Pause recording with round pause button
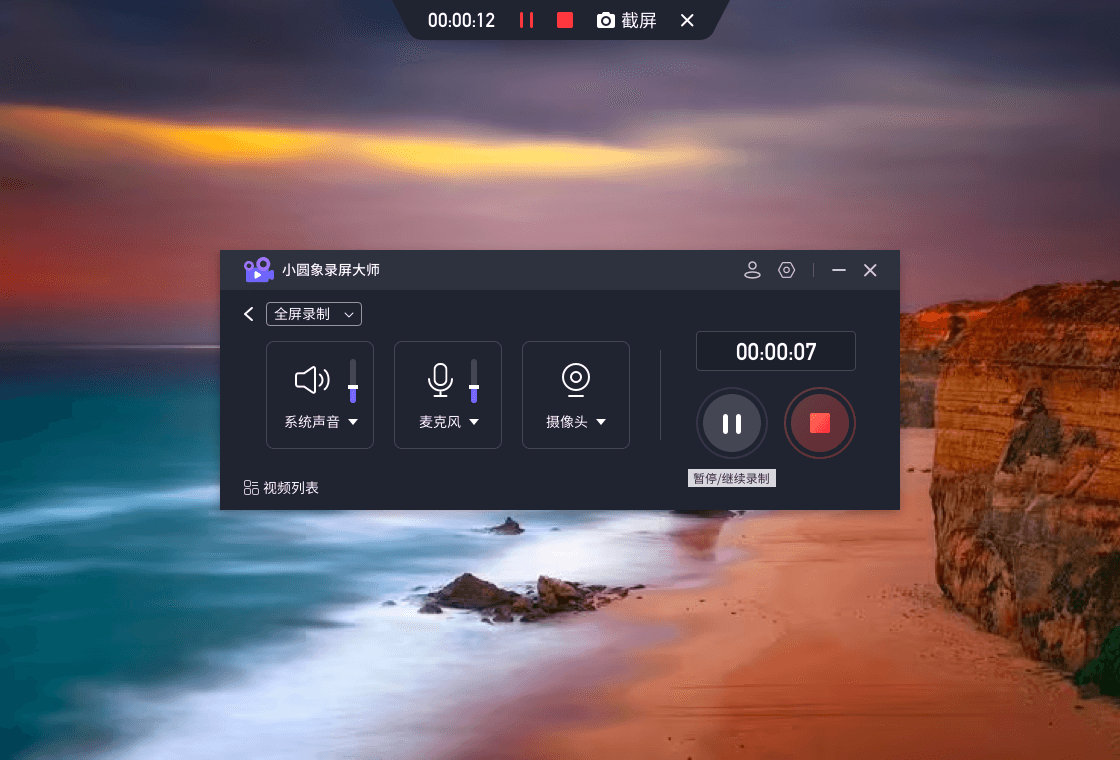The image size is (1120, 760). click(731, 423)
